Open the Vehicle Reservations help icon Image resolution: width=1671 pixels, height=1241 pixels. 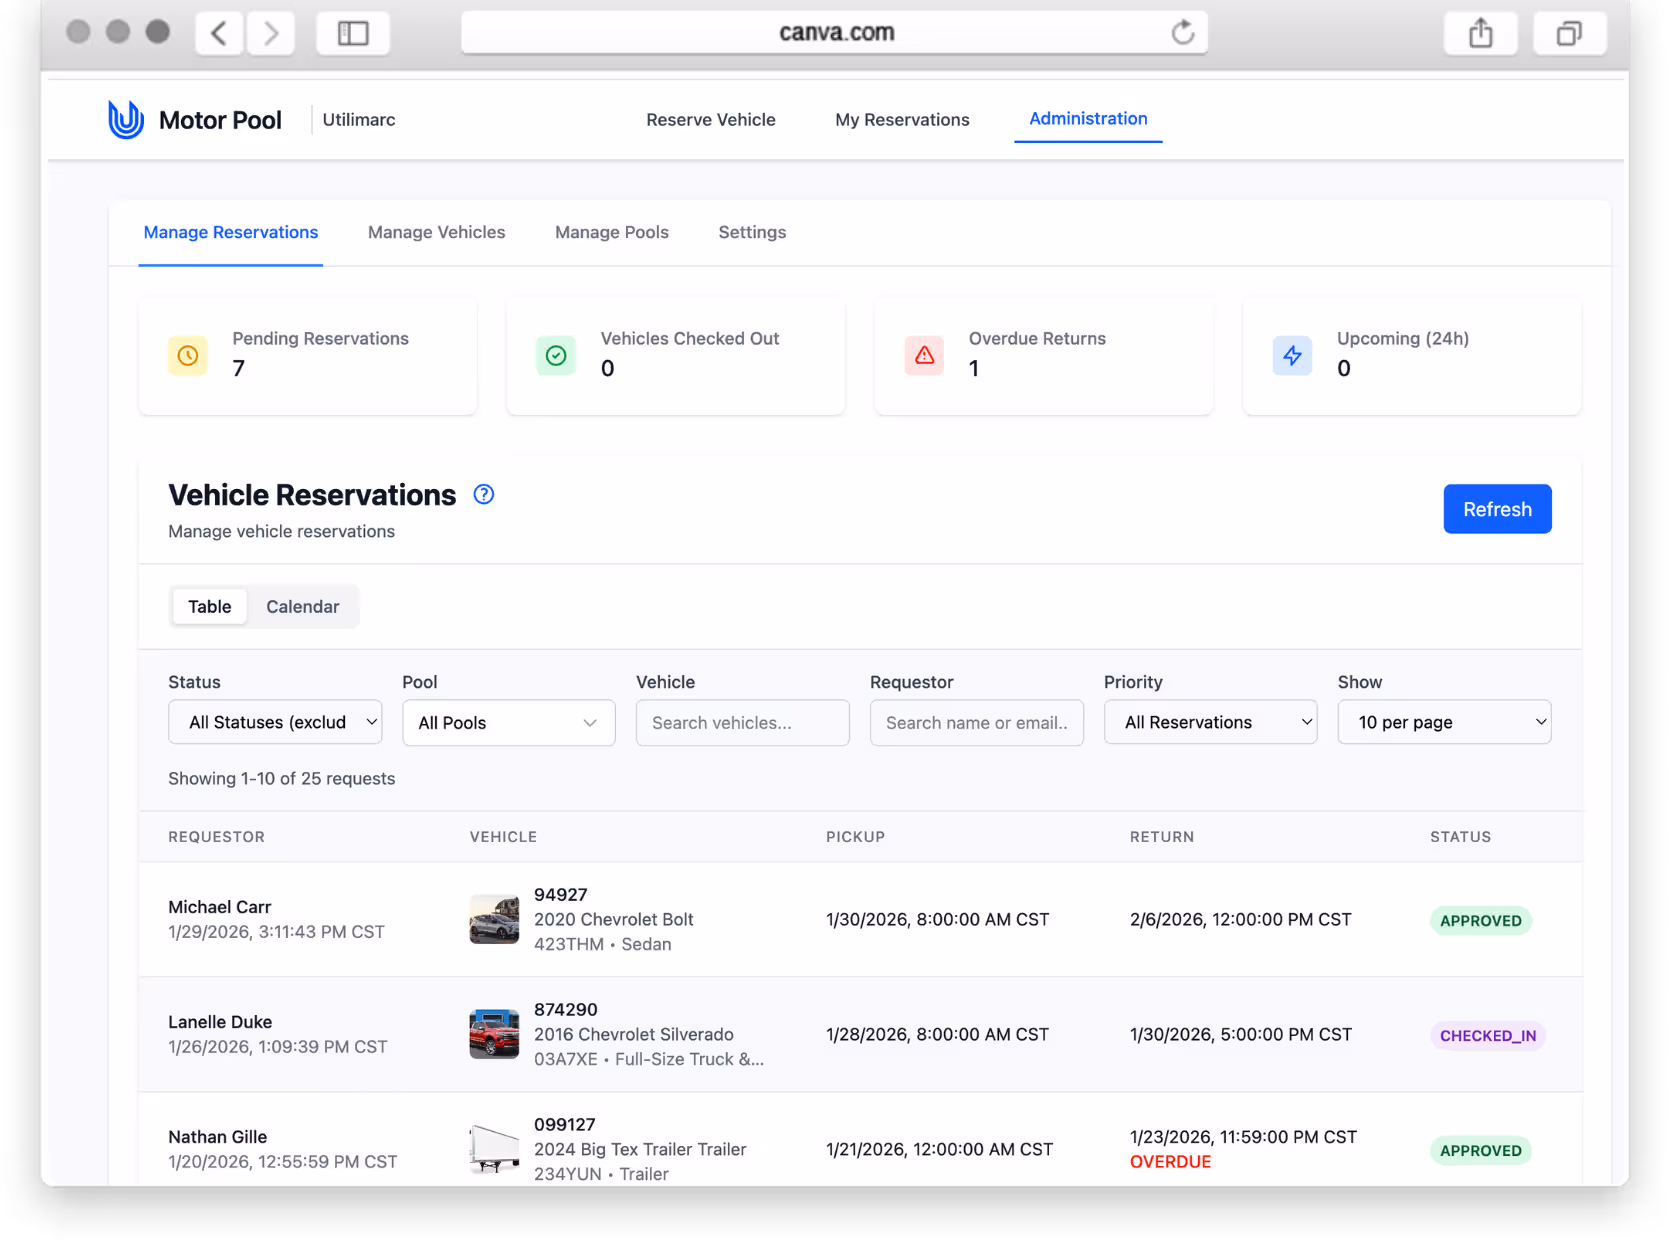pyautogui.click(x=484, y=494)
